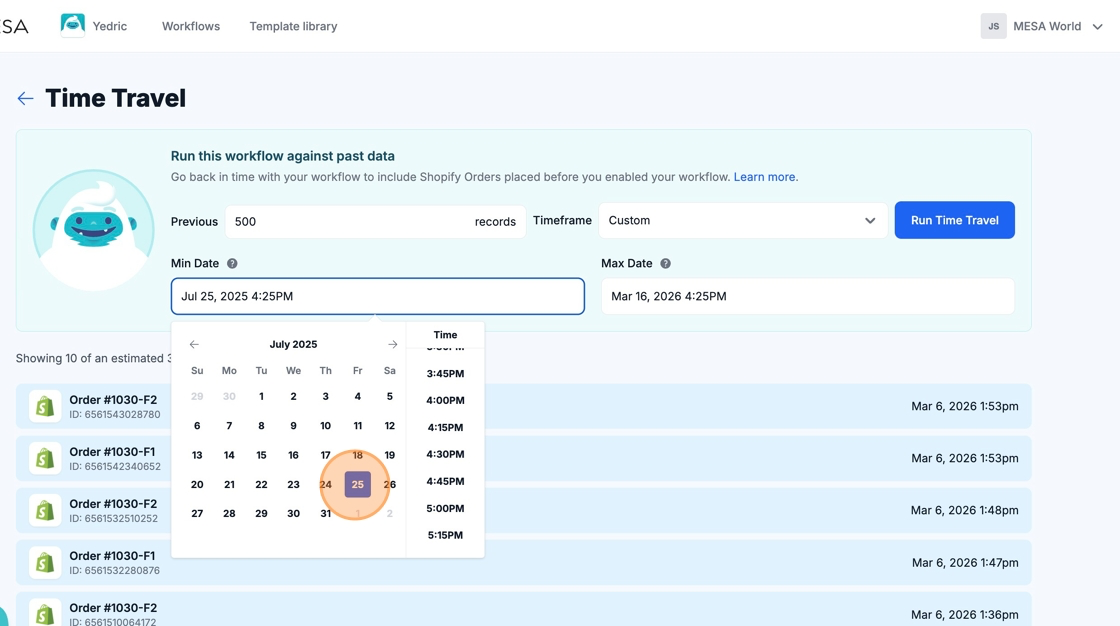This screenshot has height=626, width=1120.
Task: Click the Min Date help icon
Action: (x=232, y=264)
